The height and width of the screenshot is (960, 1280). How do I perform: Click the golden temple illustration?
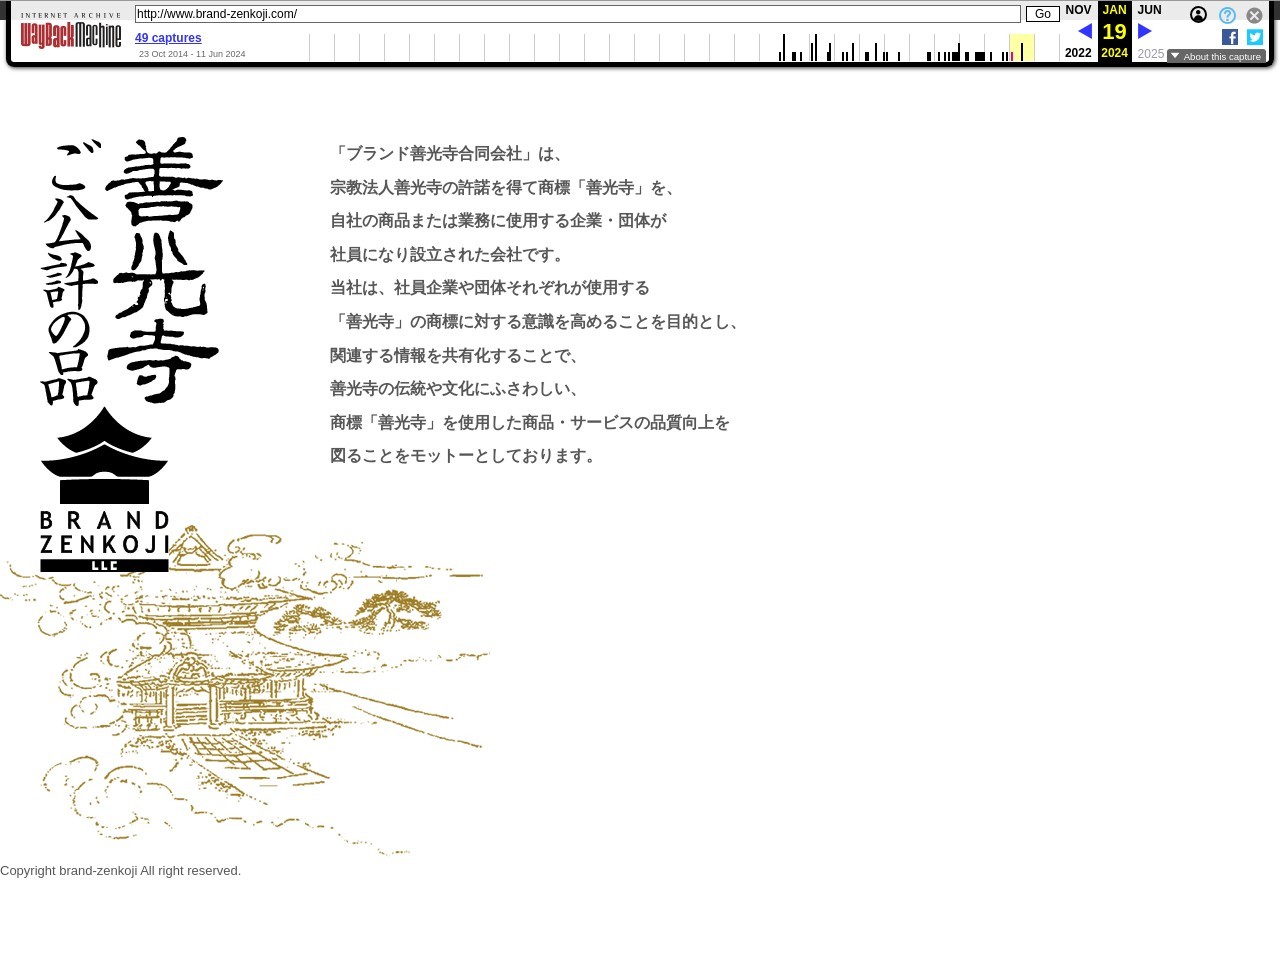click(245, 690)
